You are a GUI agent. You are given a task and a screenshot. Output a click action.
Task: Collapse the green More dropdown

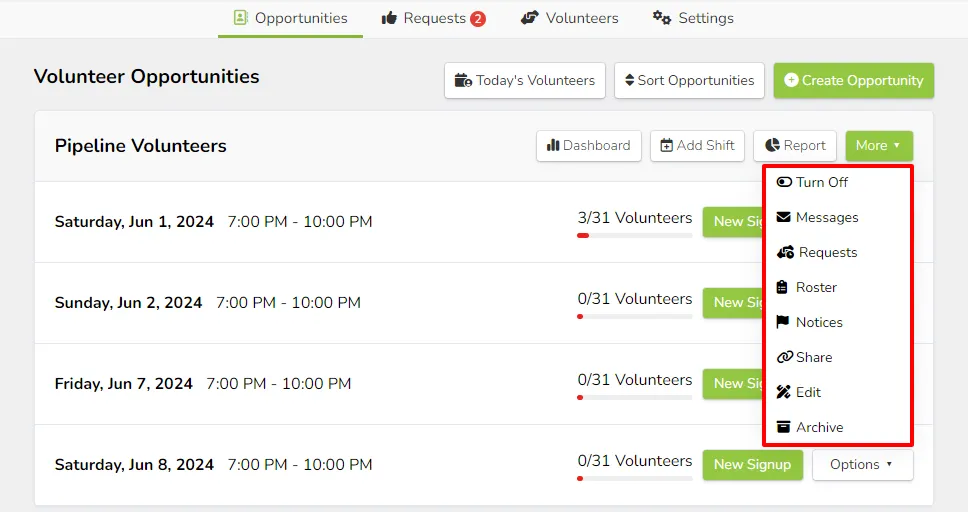click(x=879, y=146)
